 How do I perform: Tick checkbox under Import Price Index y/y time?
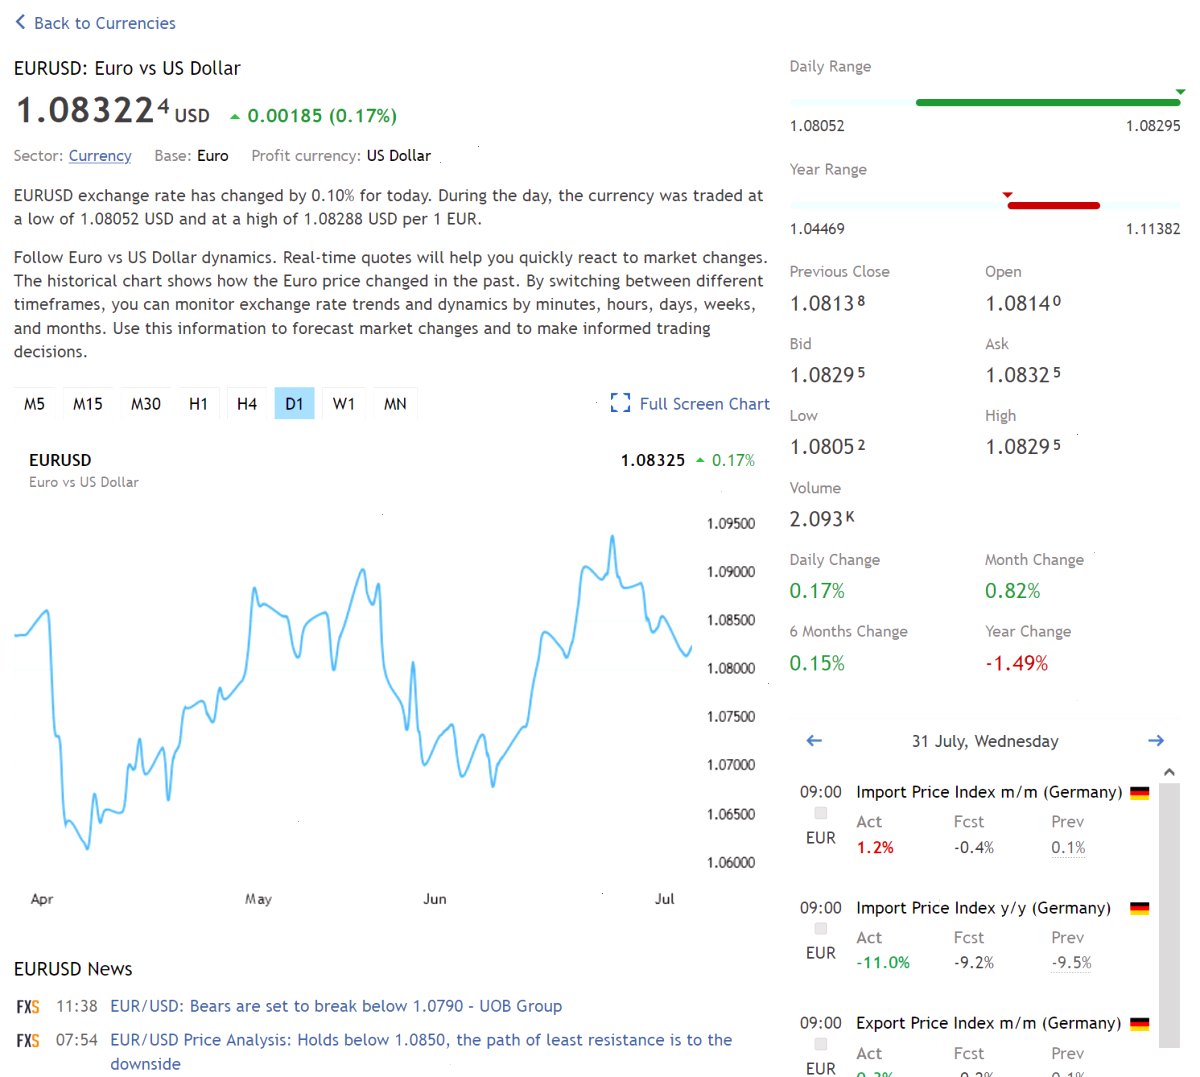click(821, 929)
